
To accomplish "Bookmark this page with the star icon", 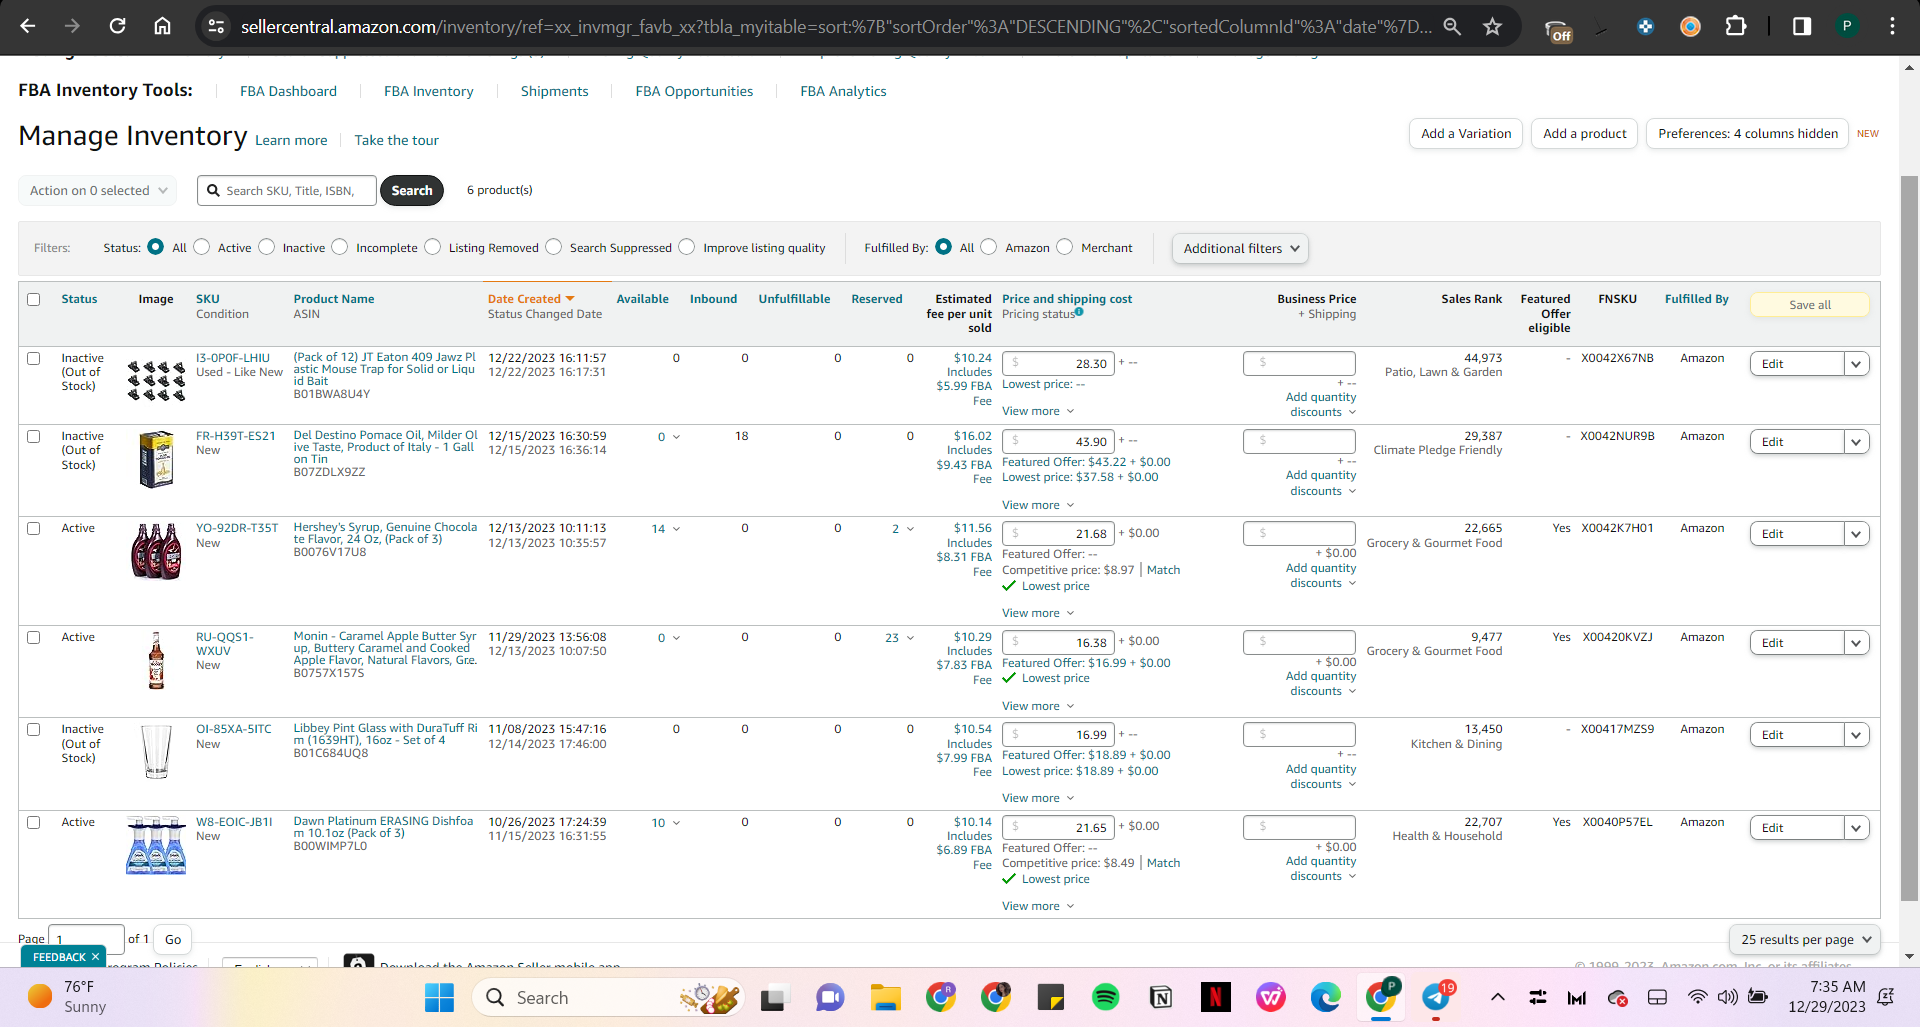I will (x=1492, y=27).
